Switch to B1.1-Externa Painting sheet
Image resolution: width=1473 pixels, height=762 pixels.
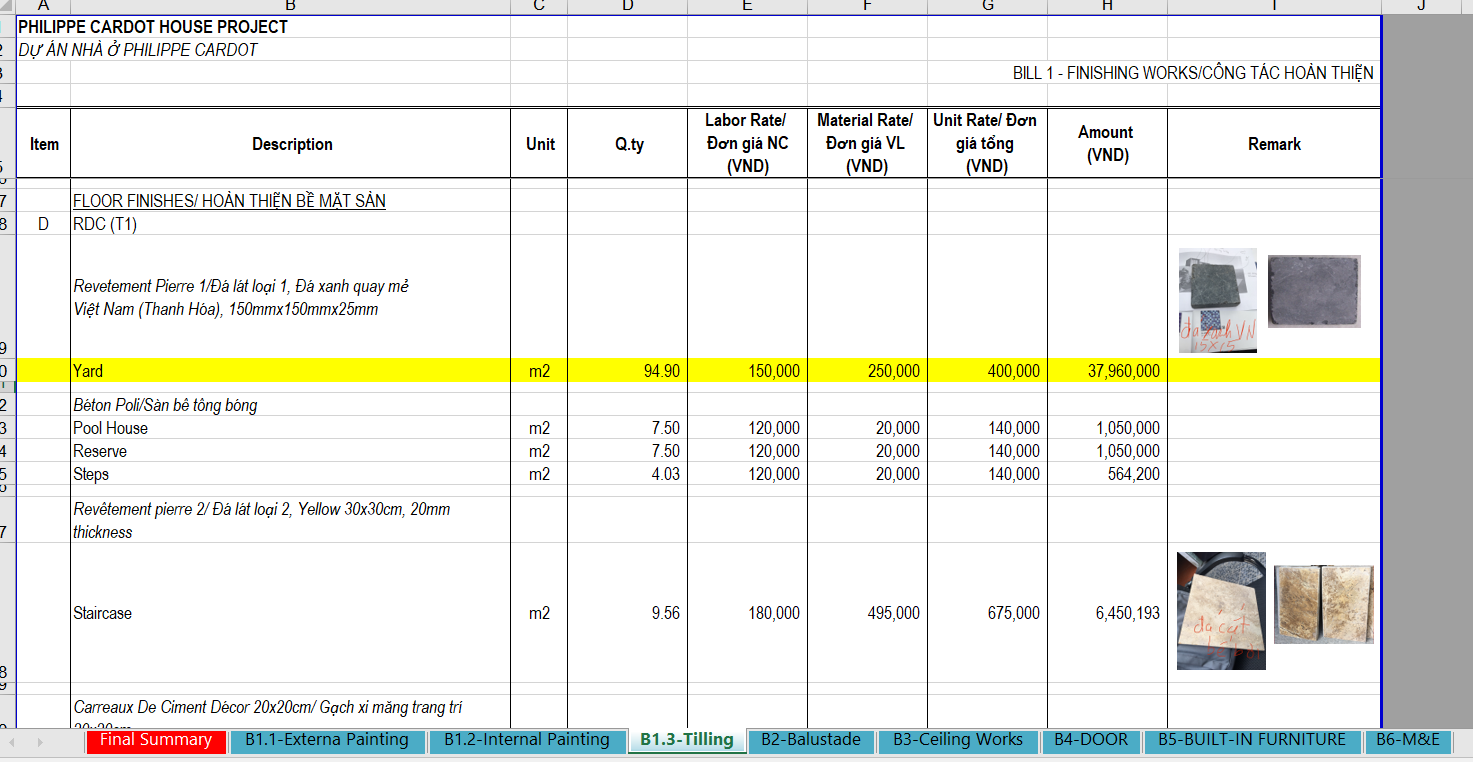[x=327, y=740]
